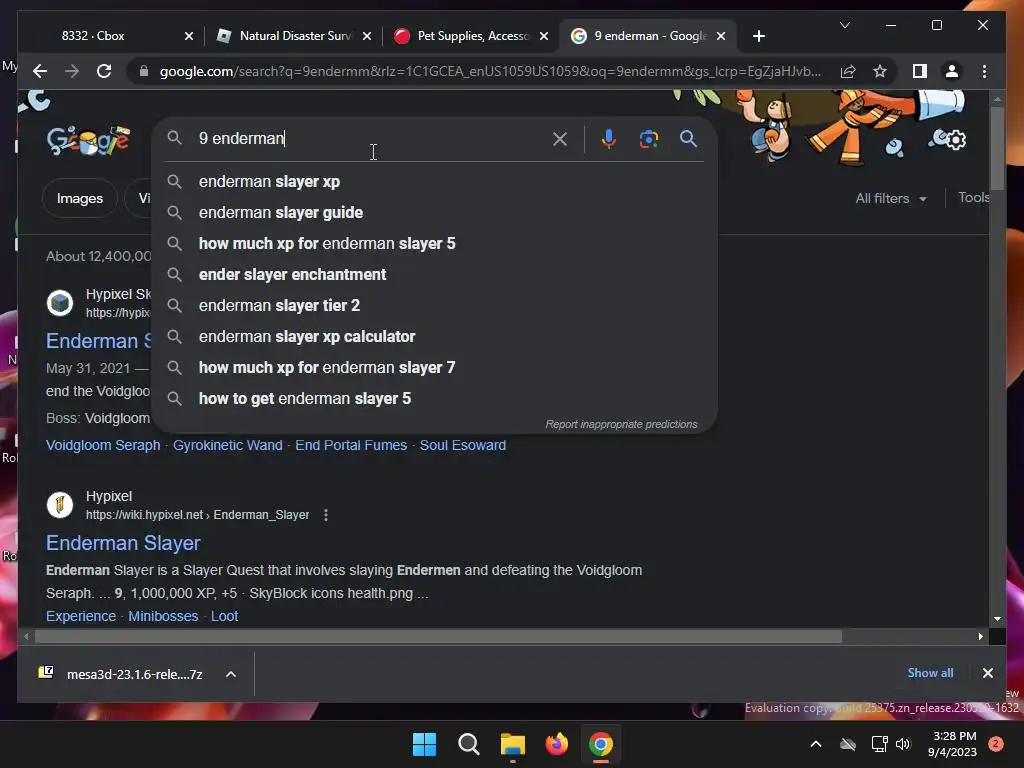Choose suggestion enderman slayer guide

(434, 212)
